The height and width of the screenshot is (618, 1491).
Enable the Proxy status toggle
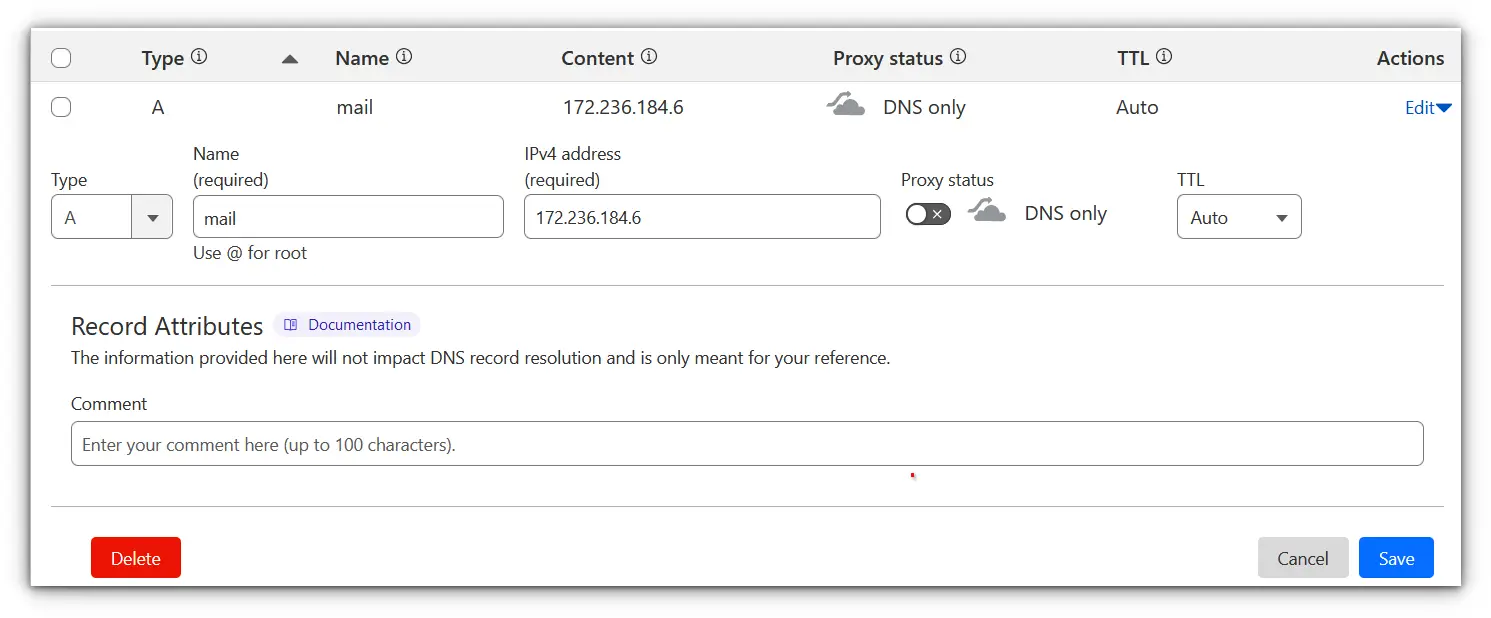[x=927, y=213]
